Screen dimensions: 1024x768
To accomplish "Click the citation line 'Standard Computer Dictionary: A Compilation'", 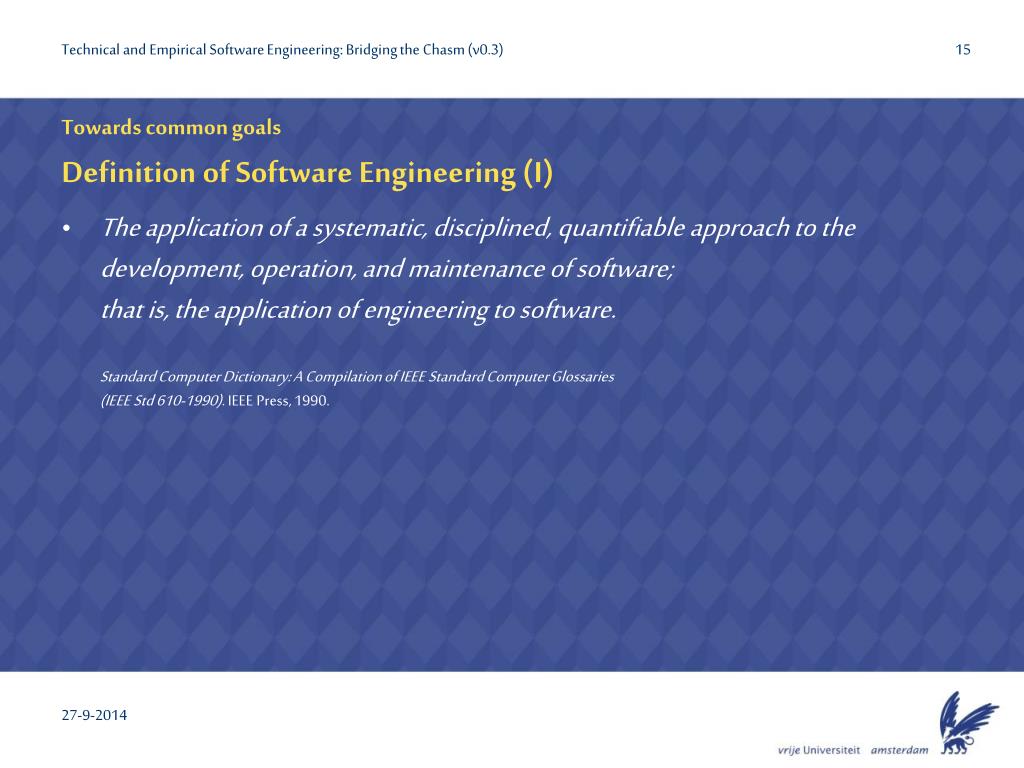I will click(357, 377).
